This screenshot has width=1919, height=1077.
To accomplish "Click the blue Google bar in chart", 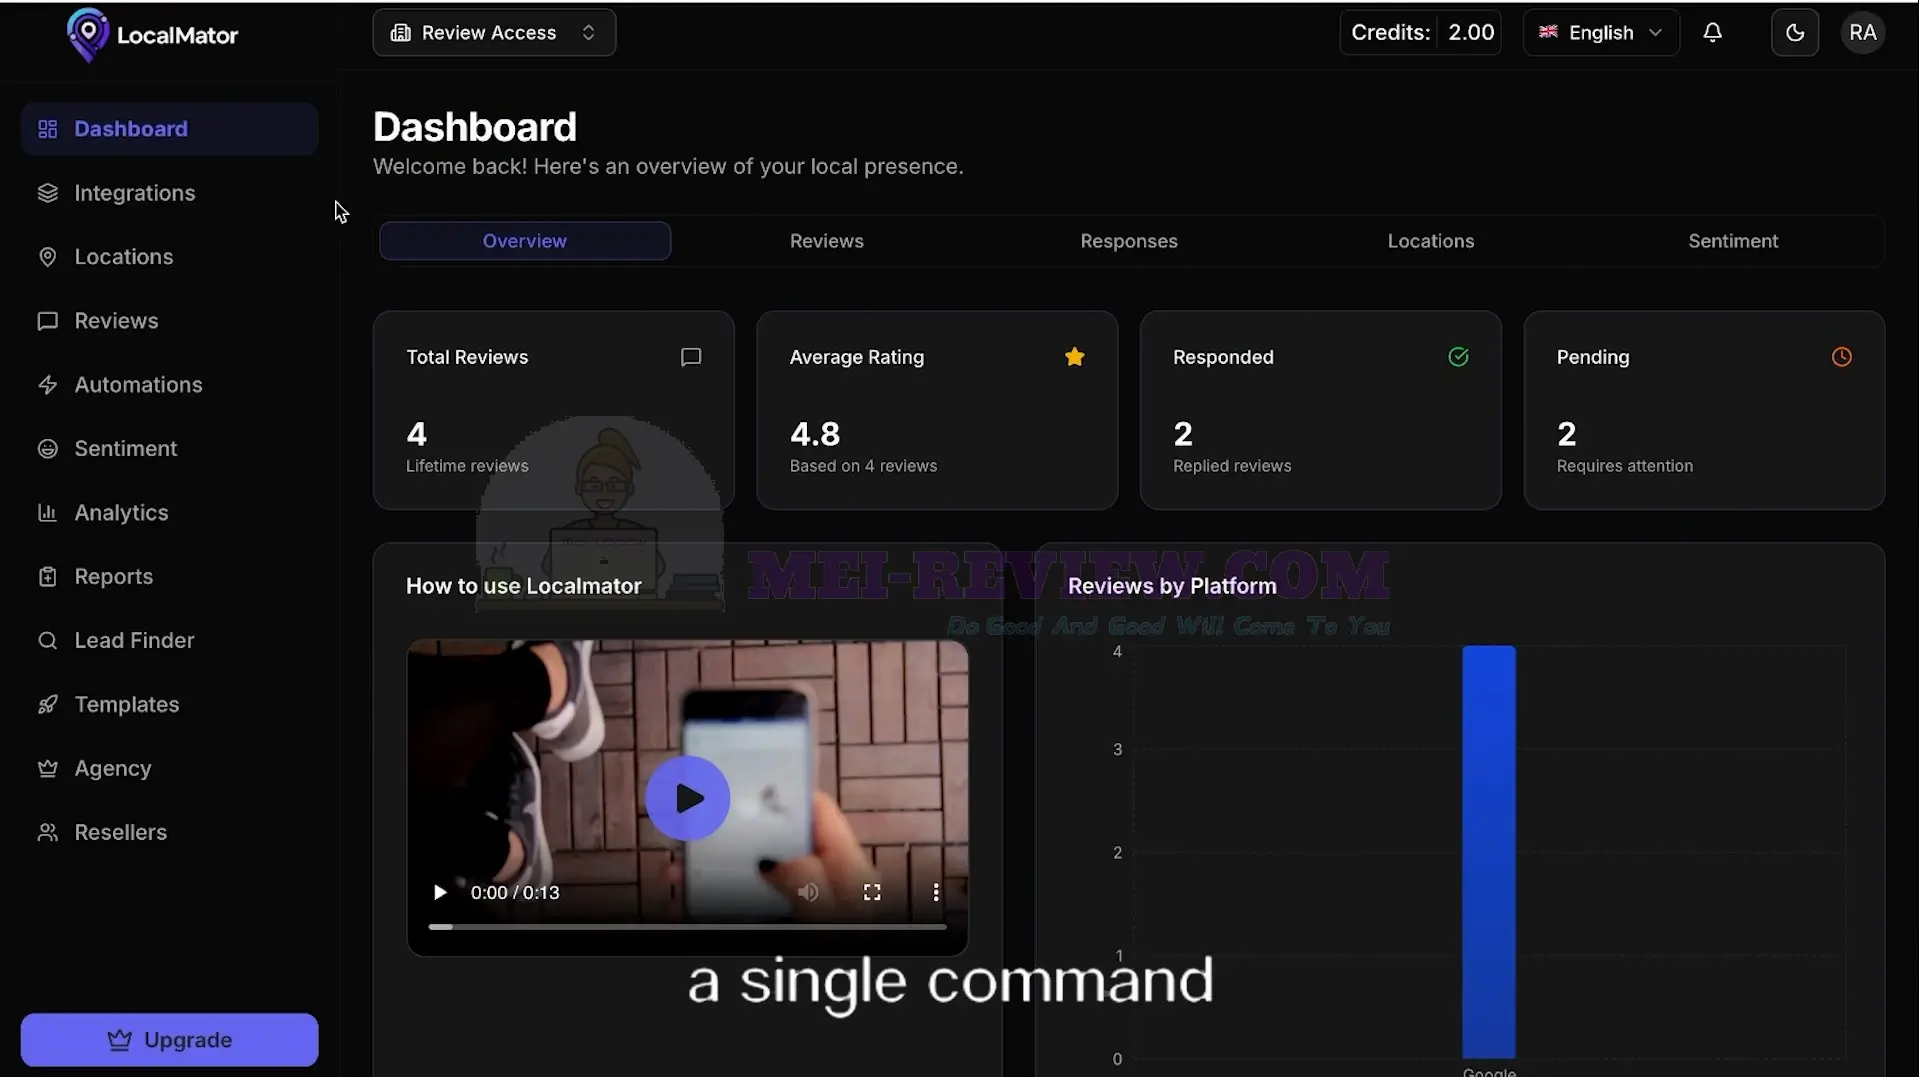I will tap(1488, 852).
